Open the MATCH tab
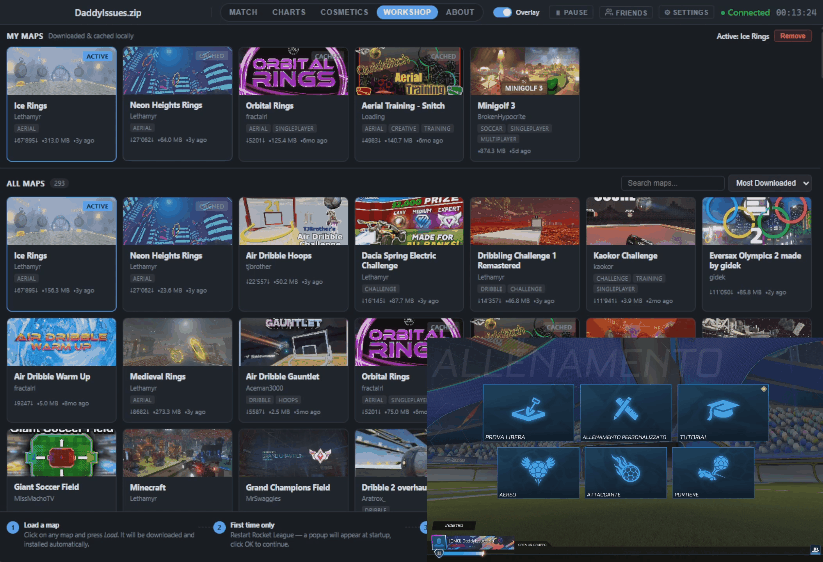The width and height of the screenshot is (823, 562). (243, 12)
